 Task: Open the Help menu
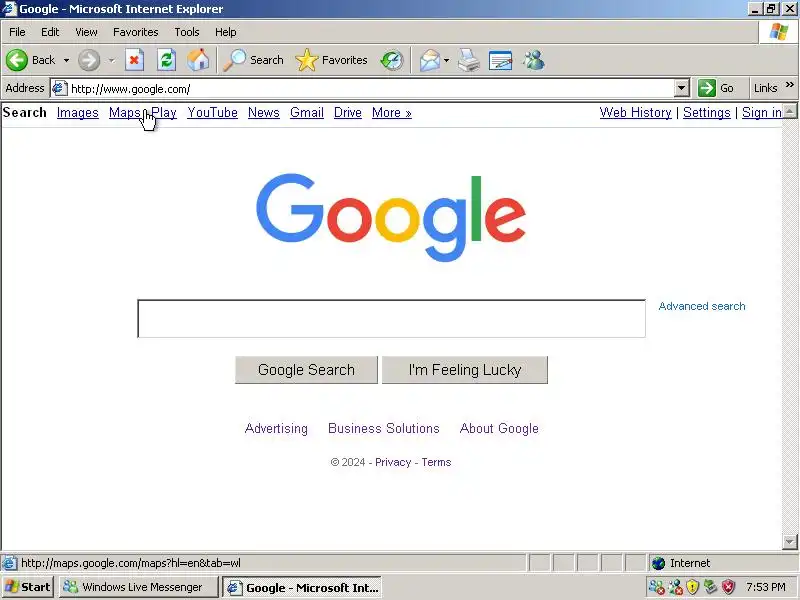pos(226,32)
